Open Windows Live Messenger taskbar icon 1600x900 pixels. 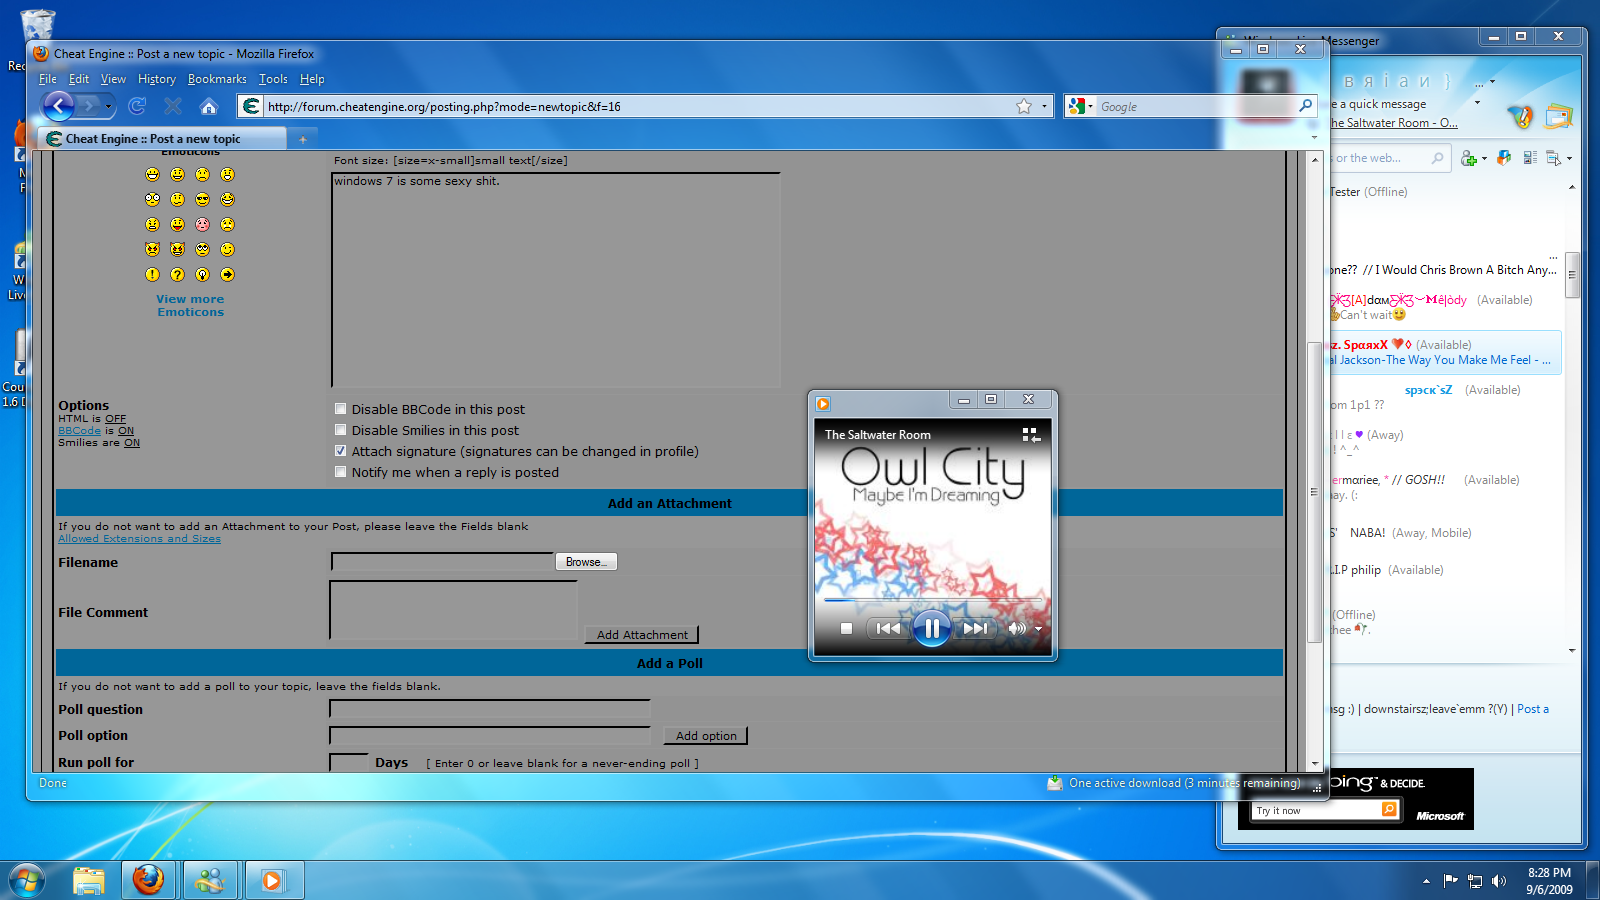click(x=210, y=880)
